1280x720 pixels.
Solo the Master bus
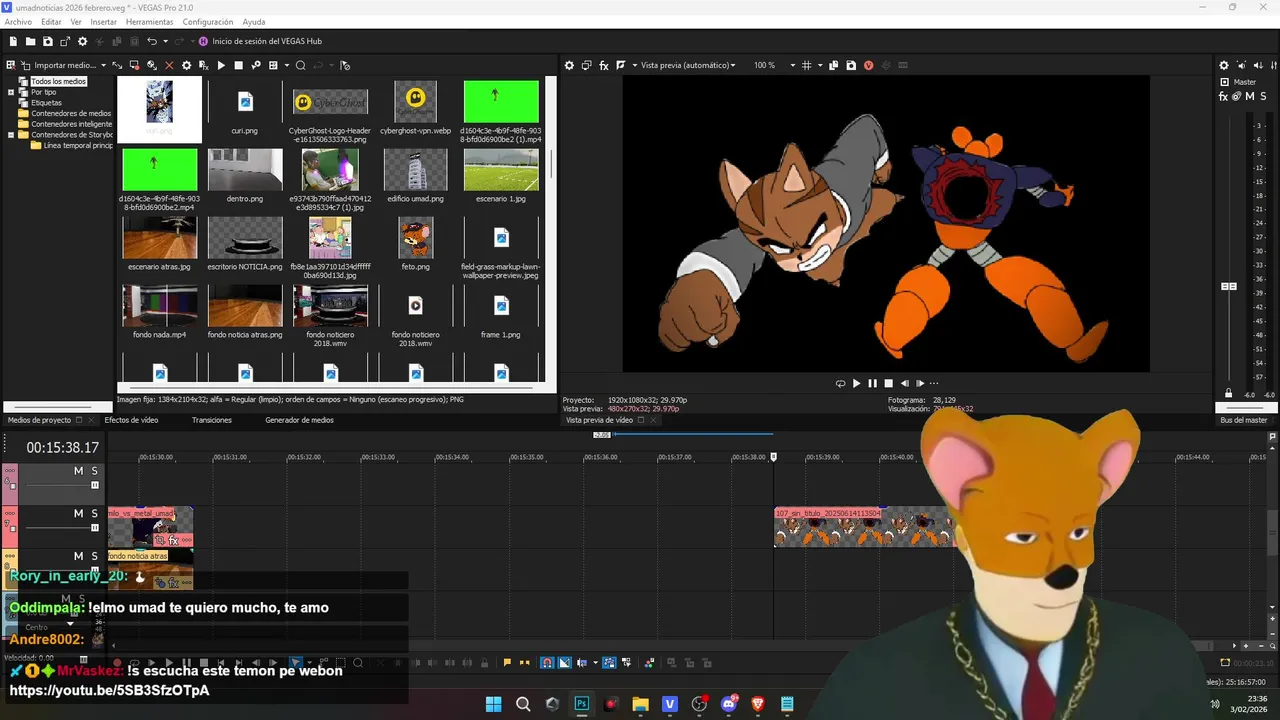tap(1264, 96)
